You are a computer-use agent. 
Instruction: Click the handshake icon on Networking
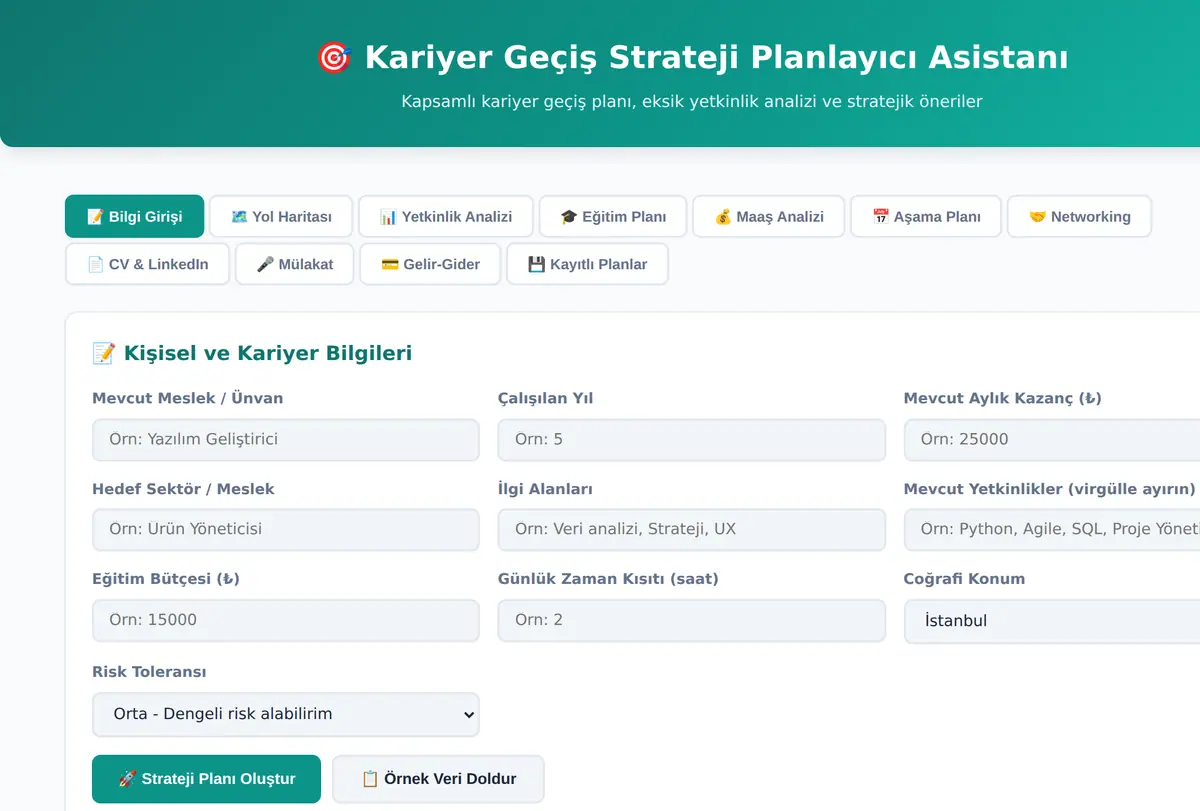[1037, 216]
